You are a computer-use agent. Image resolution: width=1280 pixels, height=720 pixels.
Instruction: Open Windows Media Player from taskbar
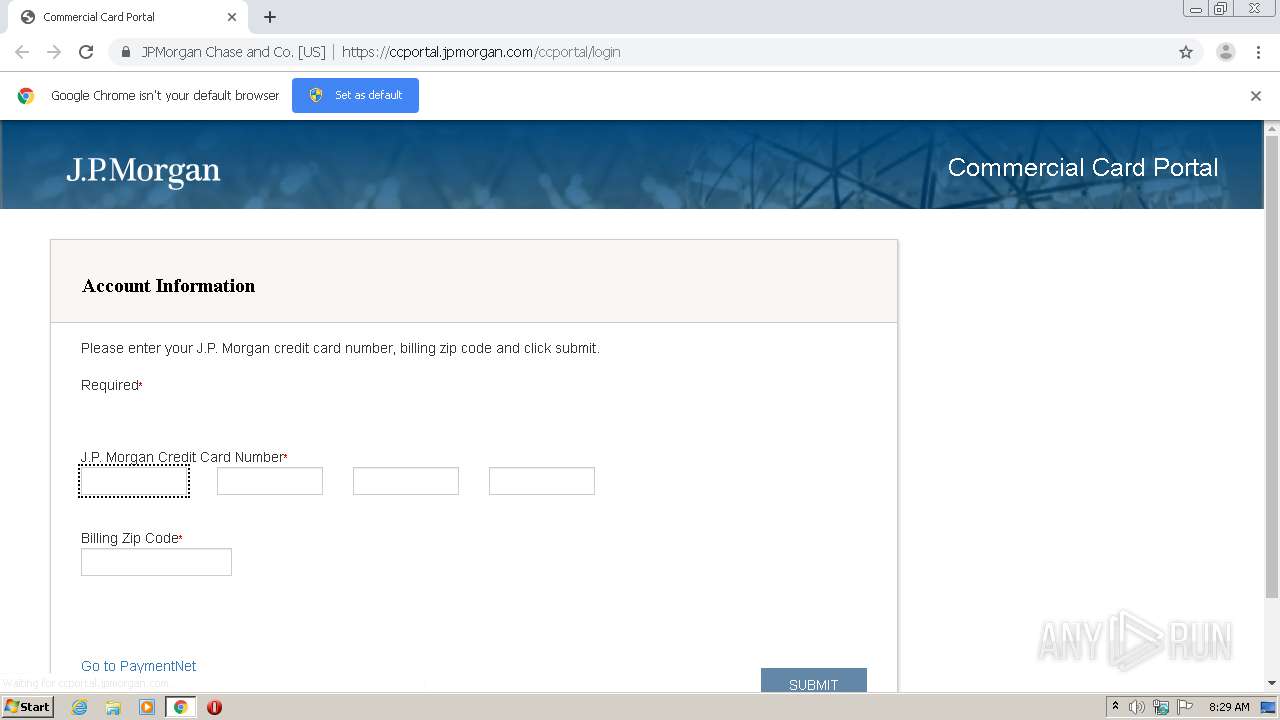(147, 707)
